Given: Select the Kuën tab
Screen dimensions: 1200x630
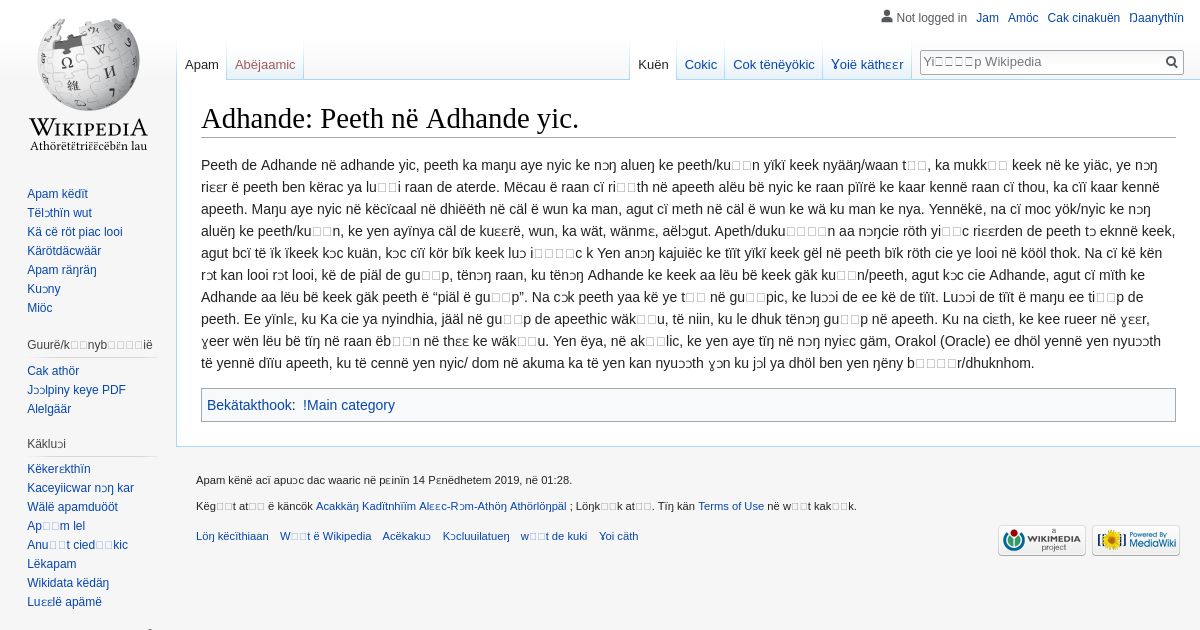Looking at the screenshot, I should (653, 64).
